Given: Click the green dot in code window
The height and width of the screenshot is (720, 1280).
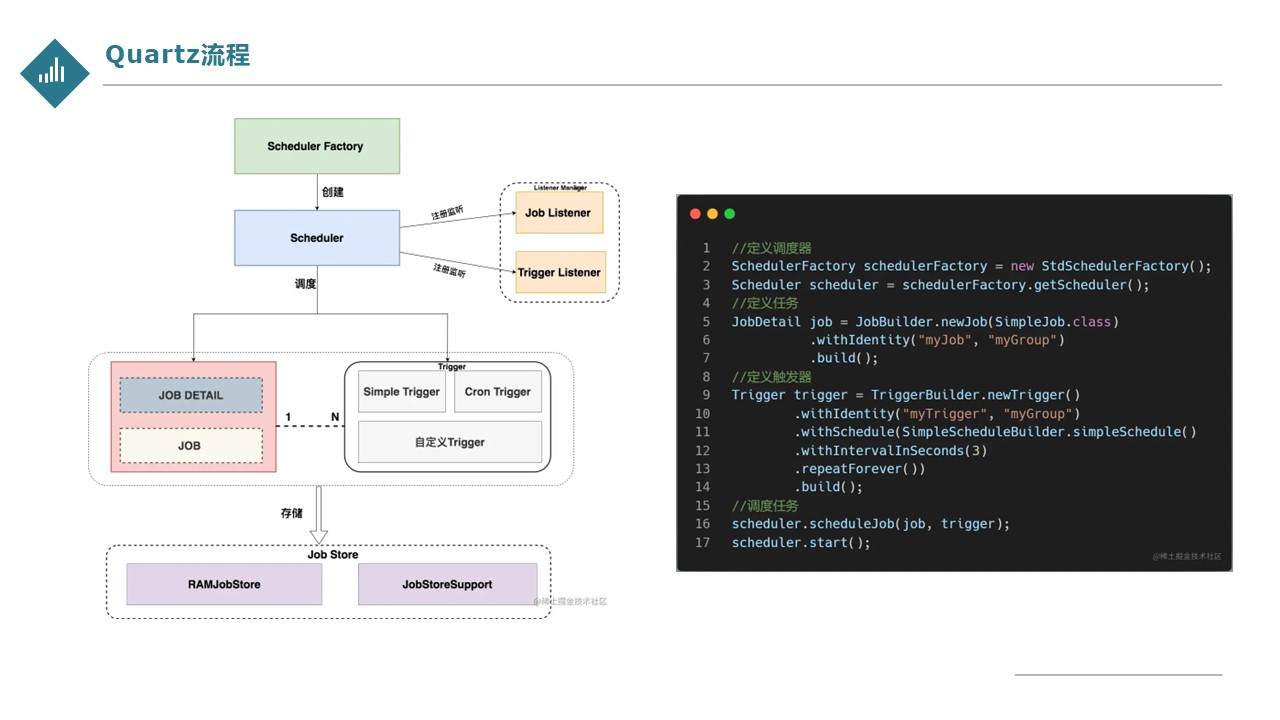Looking at the screenshot, I should (x=730, y=214).
